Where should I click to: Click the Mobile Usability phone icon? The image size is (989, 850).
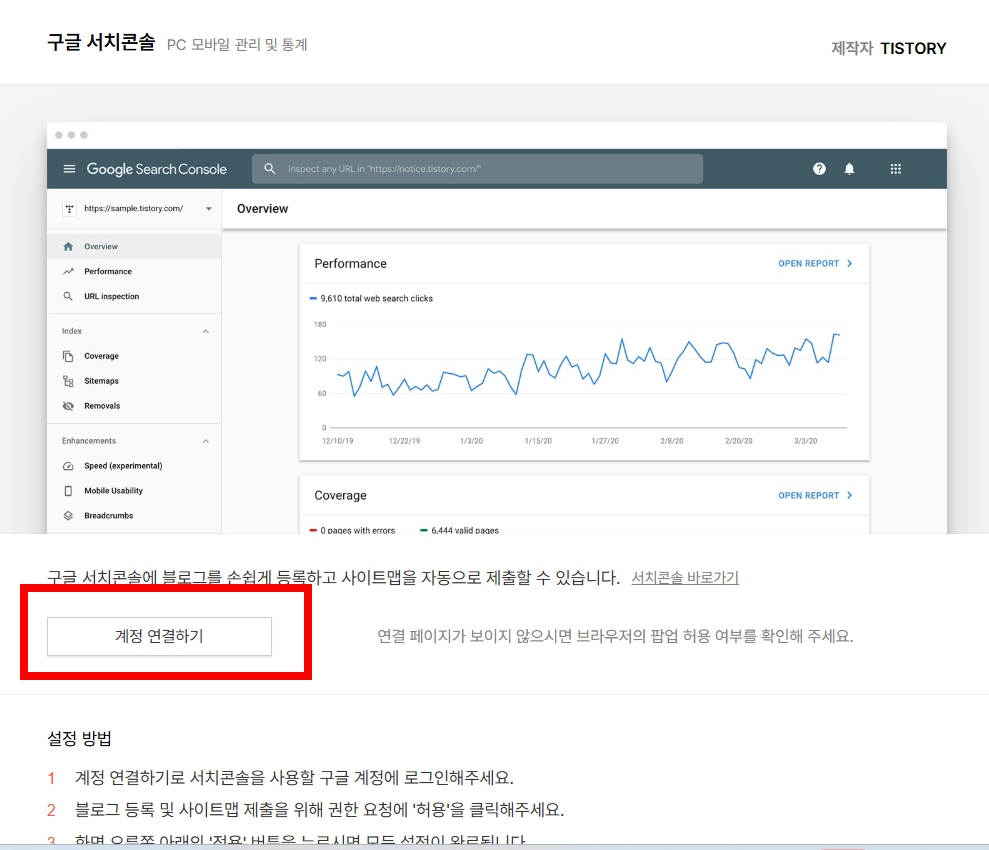click(68, 491)
